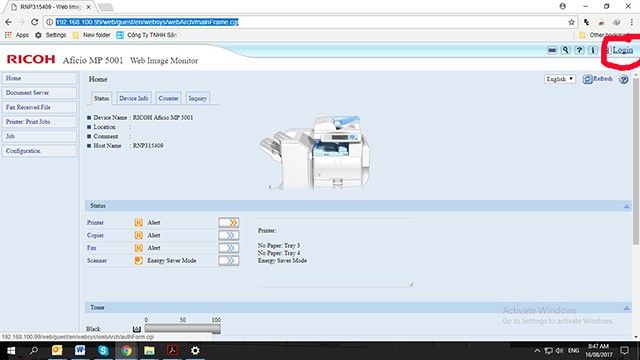Switch to the Counter tab

[168, 98]
